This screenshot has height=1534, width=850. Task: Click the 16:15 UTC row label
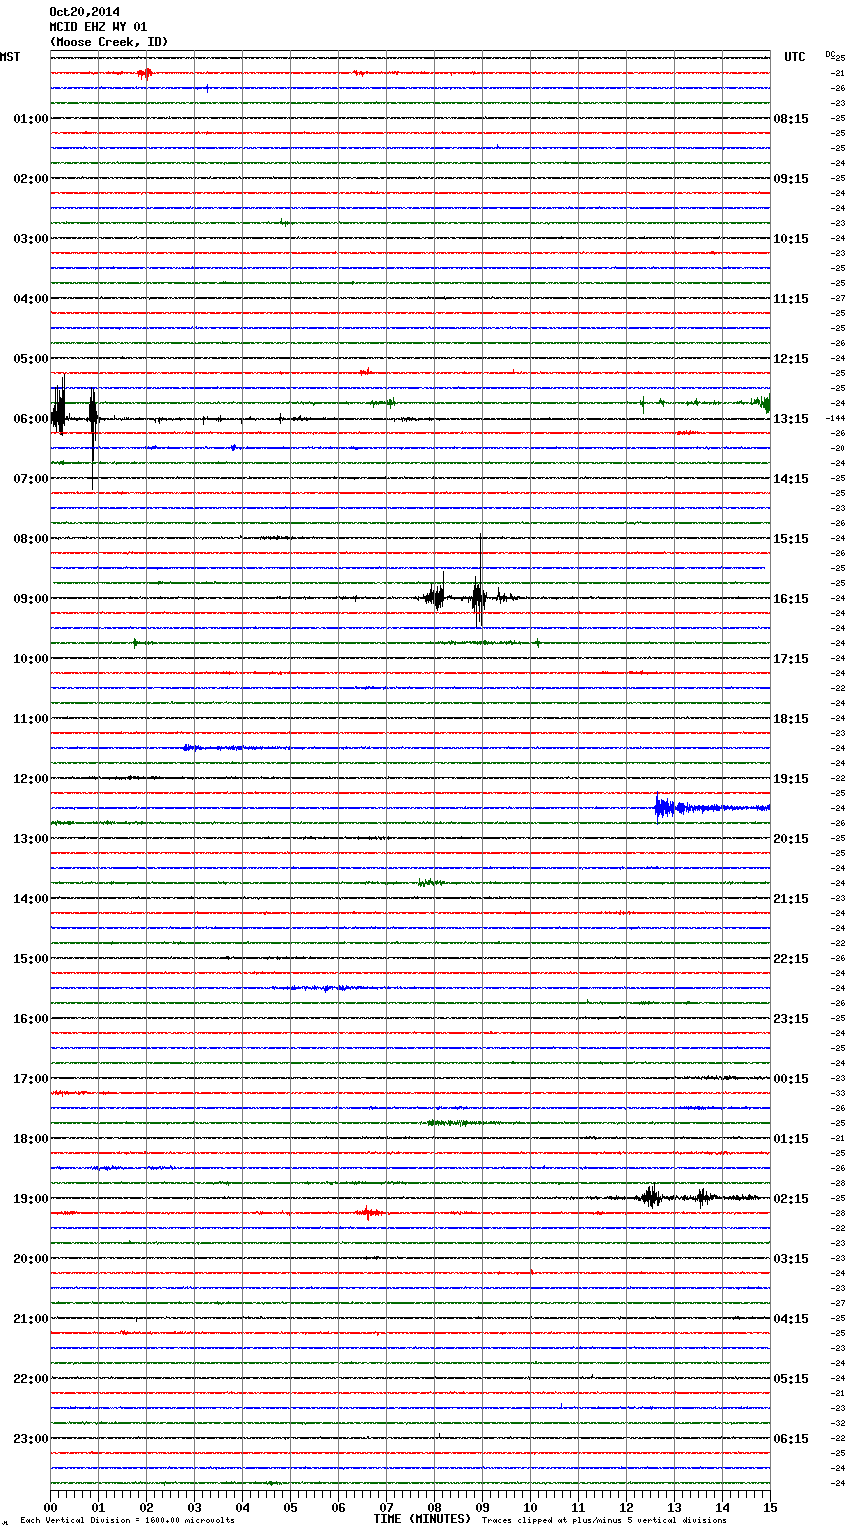[x=791, y=598]
